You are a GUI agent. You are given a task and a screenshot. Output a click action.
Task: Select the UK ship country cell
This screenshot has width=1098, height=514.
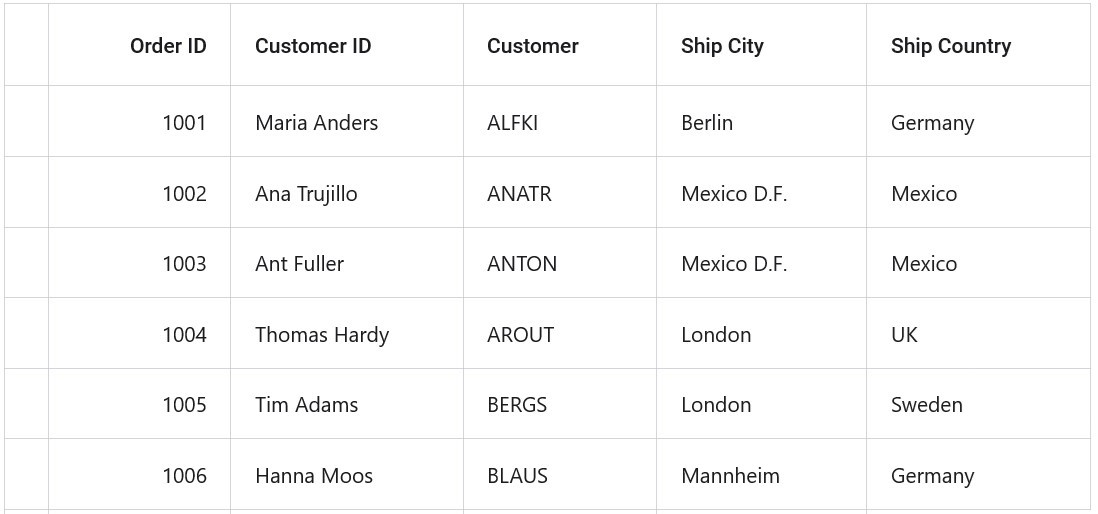tap(904, 335)
